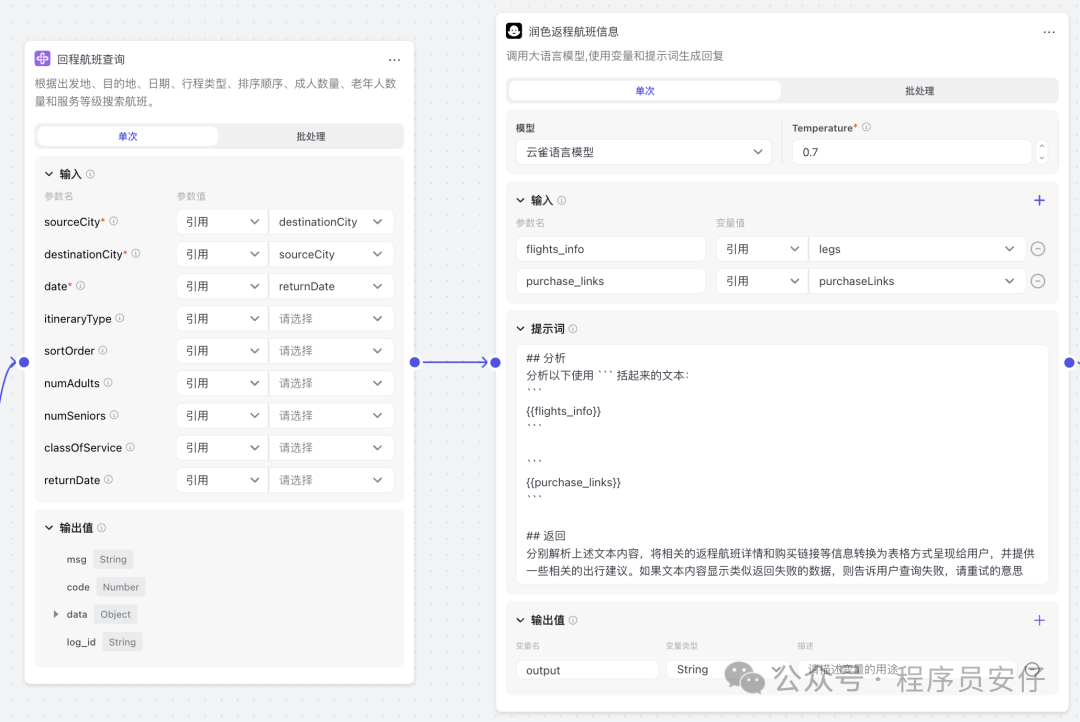Click the info icon next to sourceCity

tap(114, 222)
